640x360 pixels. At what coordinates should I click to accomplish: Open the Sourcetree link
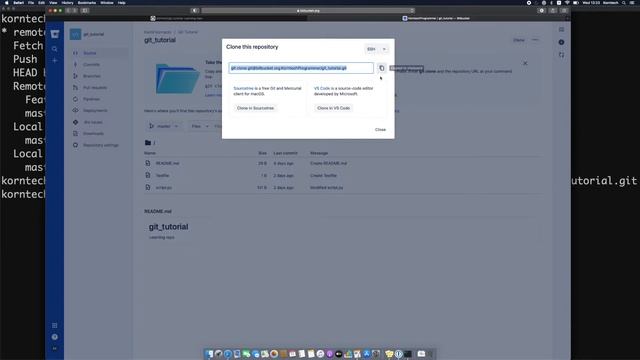coord(243,88)
